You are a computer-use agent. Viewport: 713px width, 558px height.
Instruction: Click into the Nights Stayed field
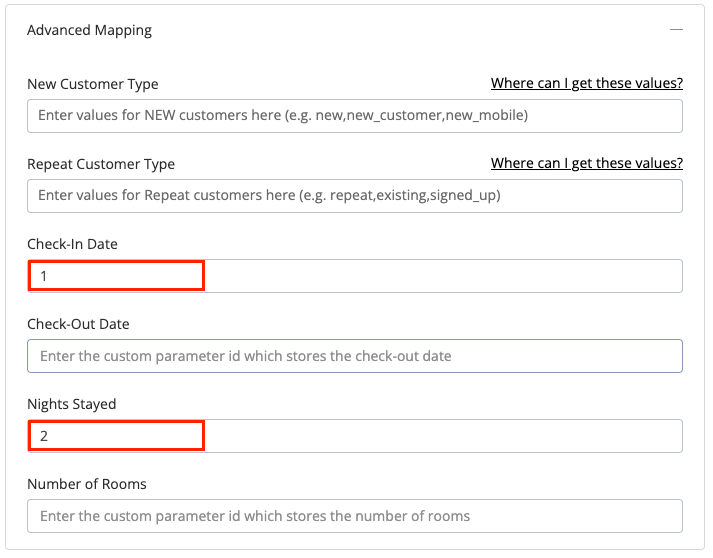click(x=355, y=436)
